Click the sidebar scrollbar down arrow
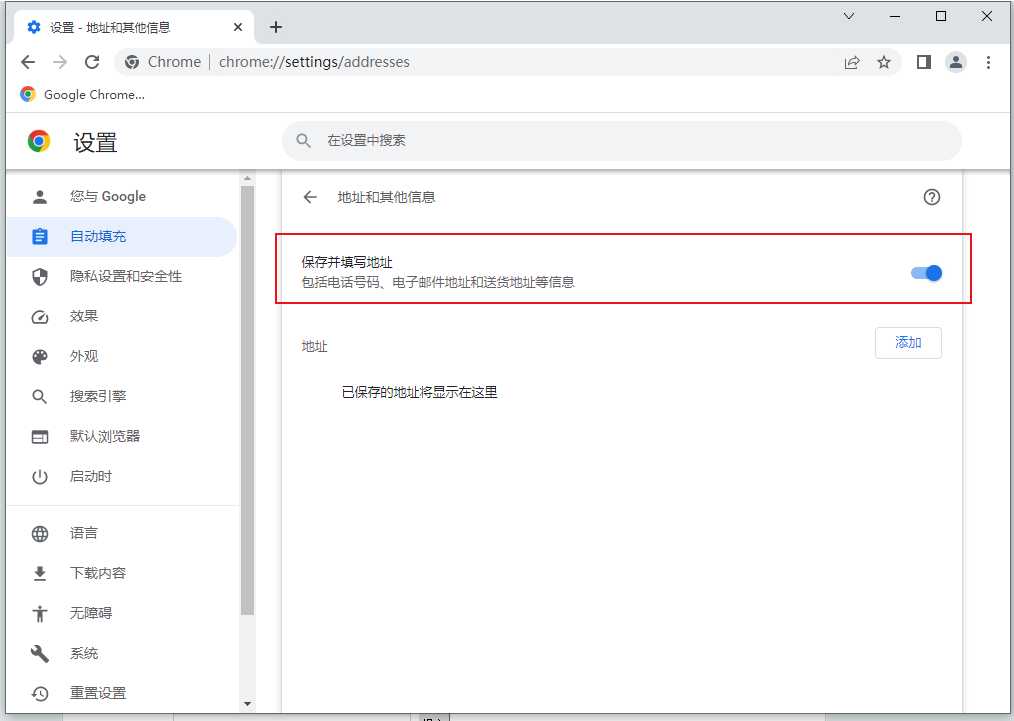The image size is (1014, 721). point(247,704)
